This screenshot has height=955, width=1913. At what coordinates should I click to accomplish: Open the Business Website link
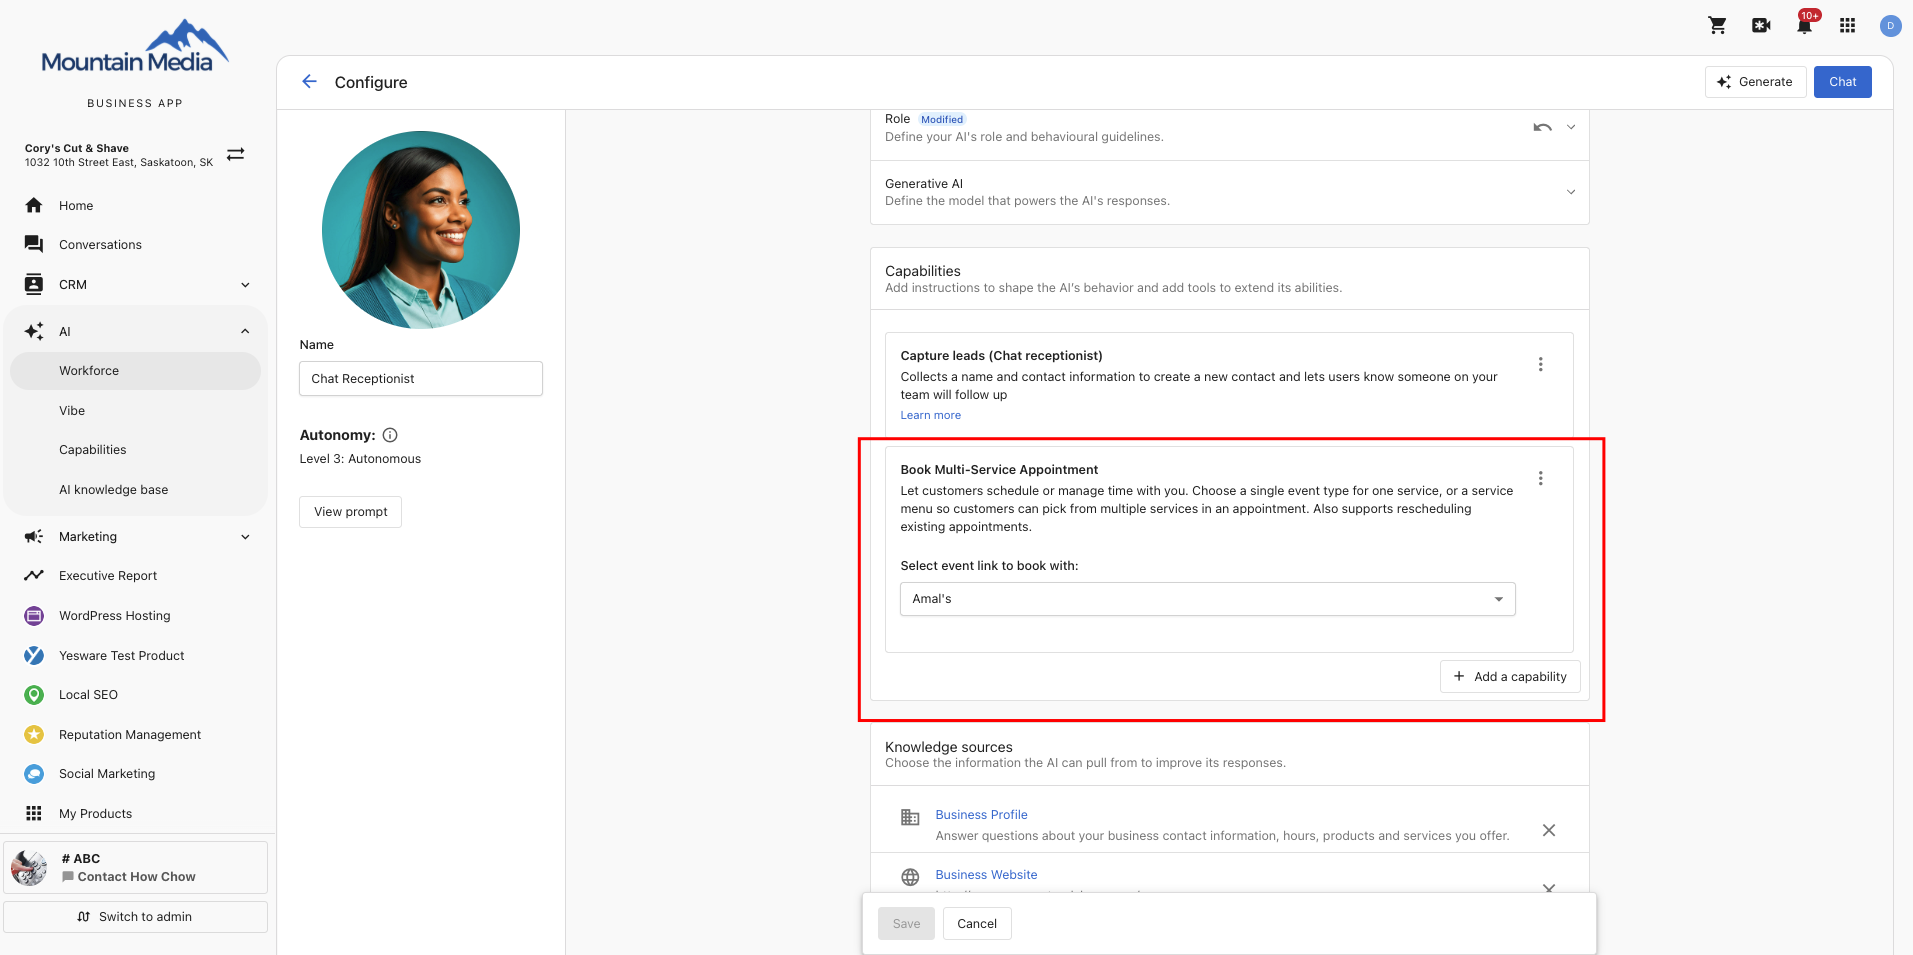point(986,875)
